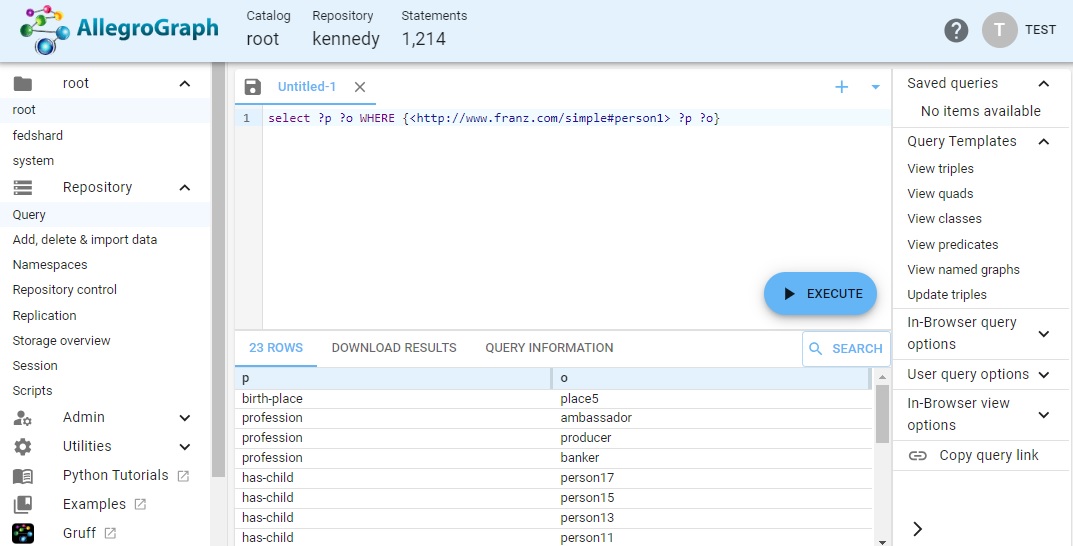1073x546 pixels.
Task: Collapse the Saved queries section
Action: (1043, 84)
